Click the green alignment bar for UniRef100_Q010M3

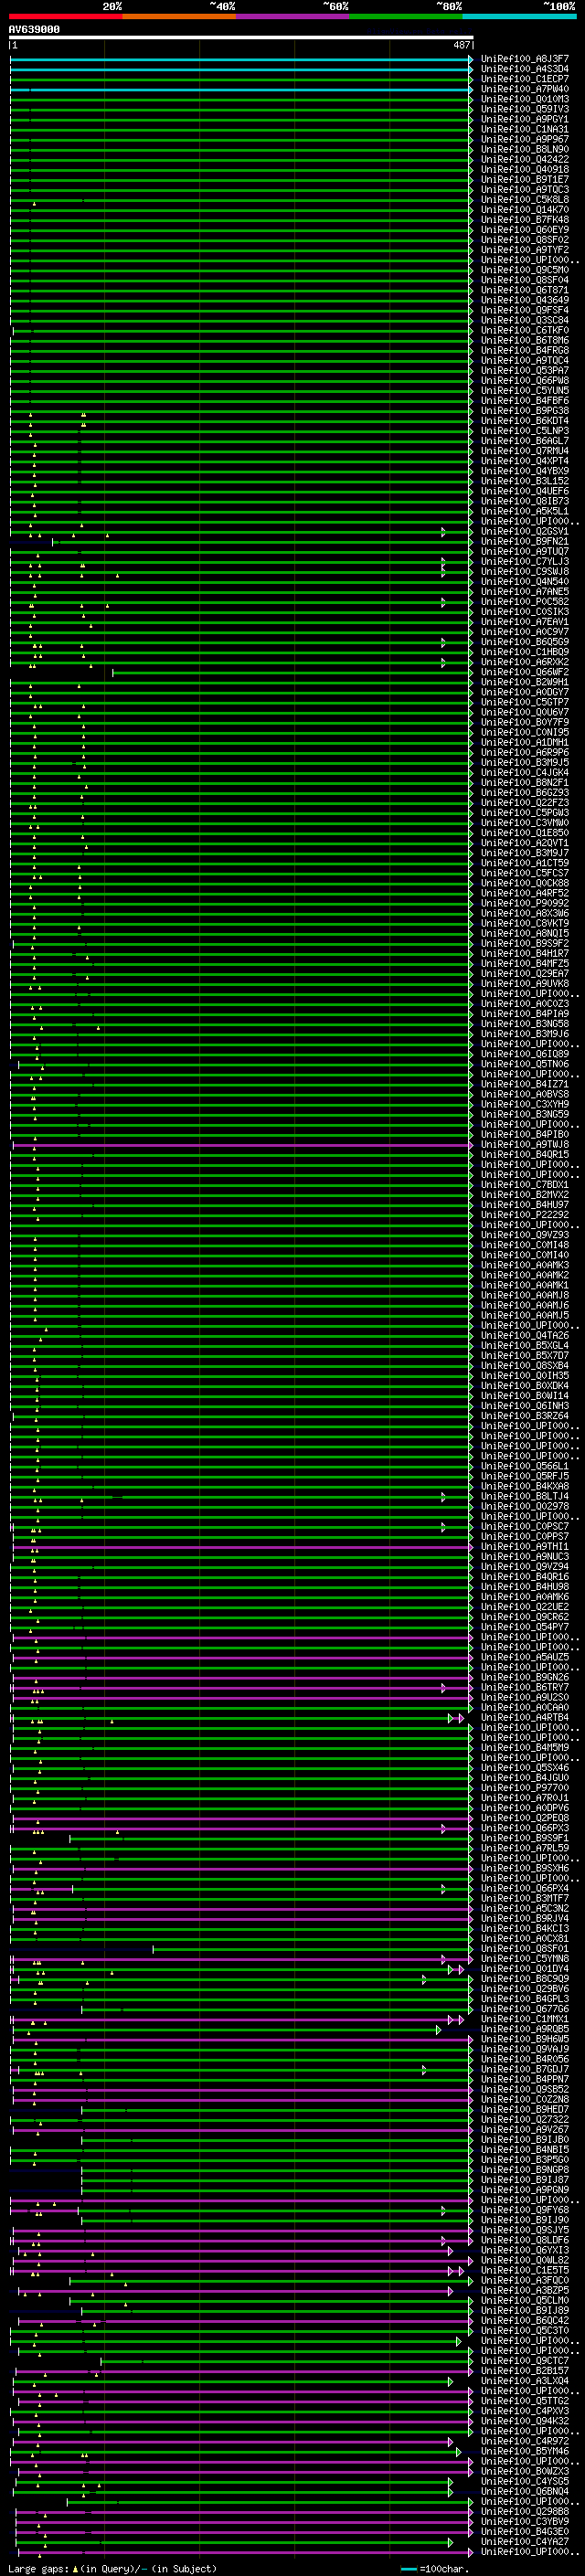[240, 99]
